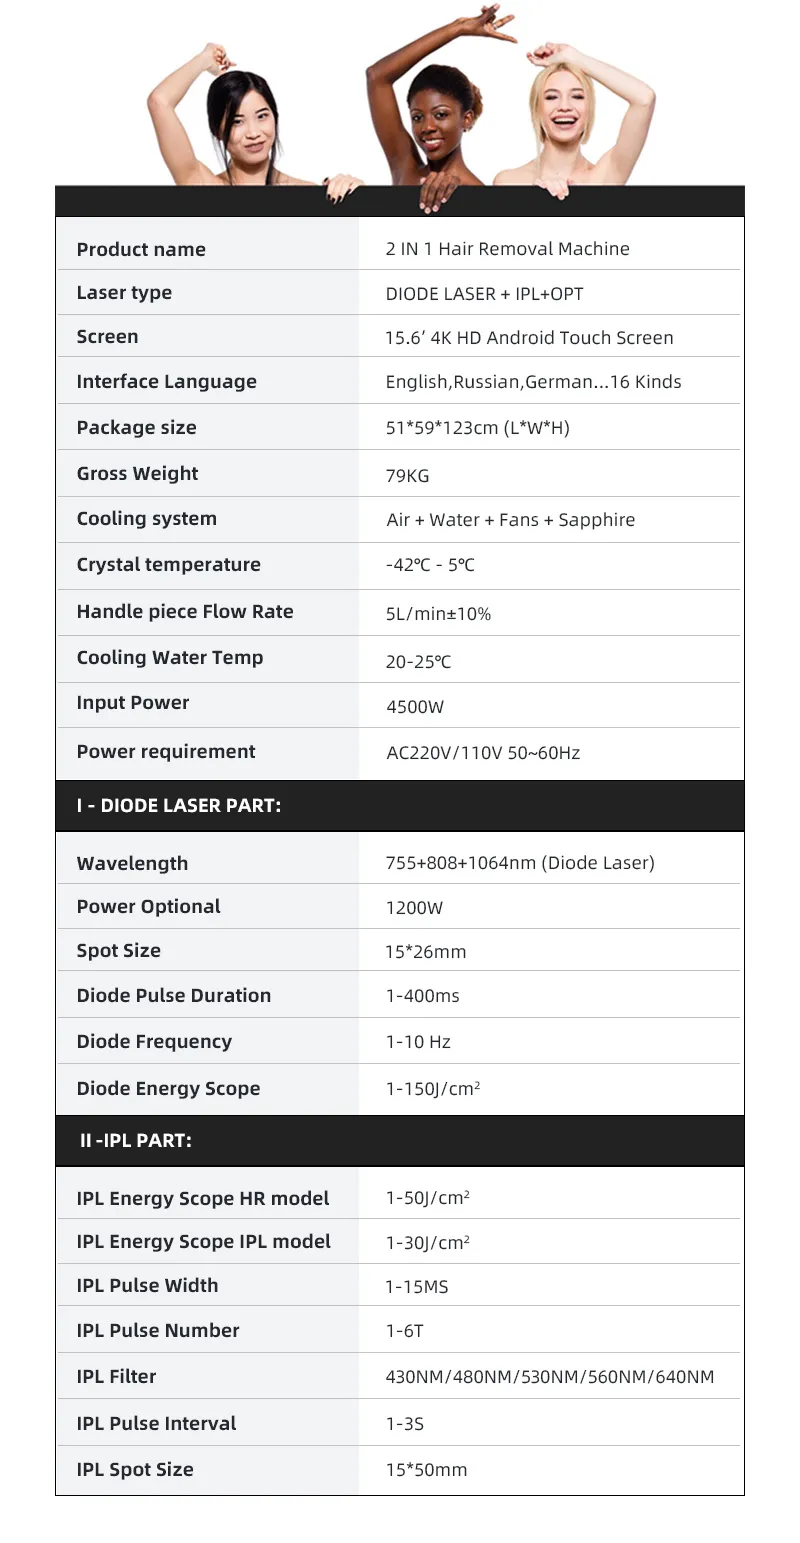Click the Gross Weight 79KG value
The height and width of the screenshot is (1543, 800).
click(x=408, y=475)
